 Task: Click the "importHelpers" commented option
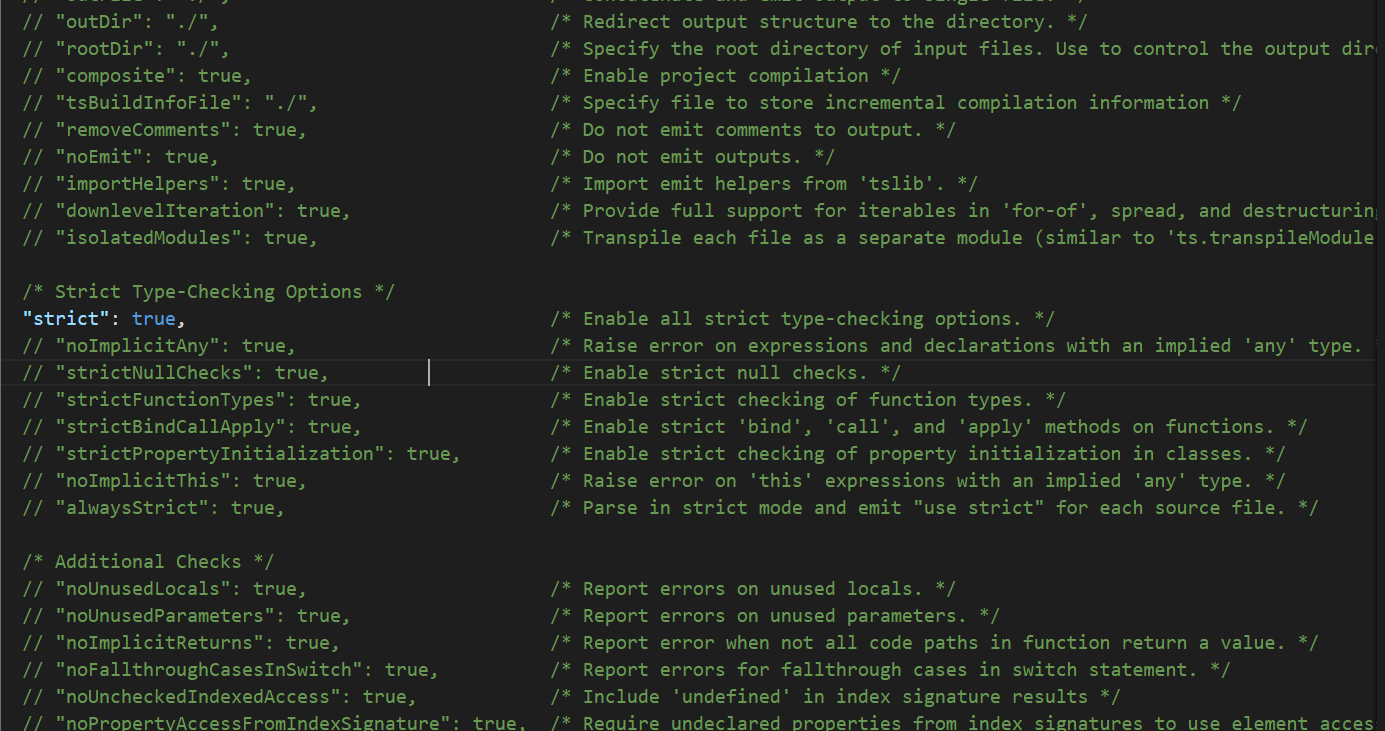160,184
